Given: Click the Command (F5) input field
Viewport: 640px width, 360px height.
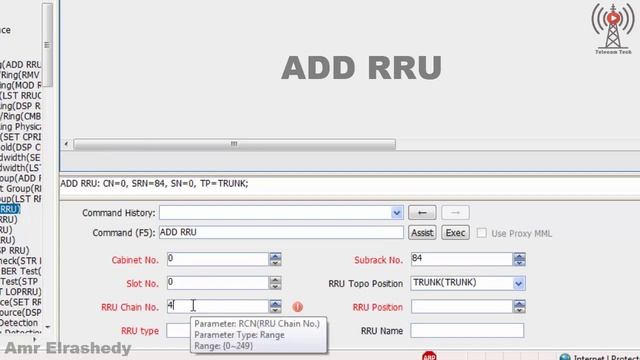Looking at the screenshot, I should coord(281,232).
